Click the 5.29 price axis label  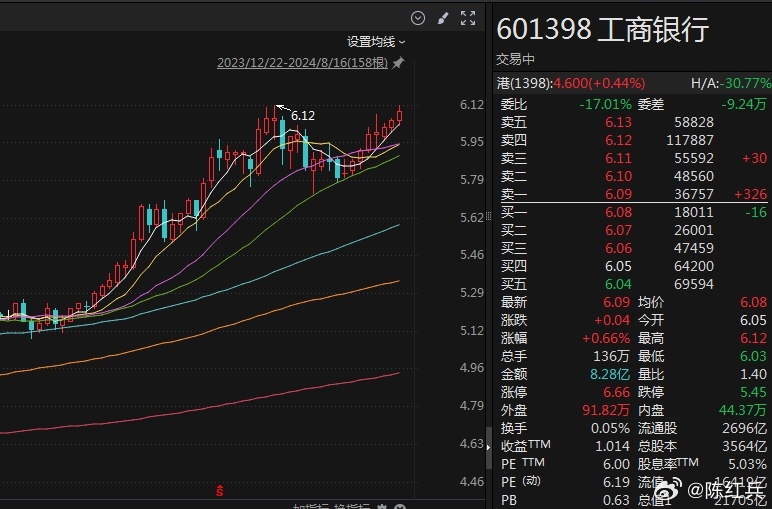472,292
